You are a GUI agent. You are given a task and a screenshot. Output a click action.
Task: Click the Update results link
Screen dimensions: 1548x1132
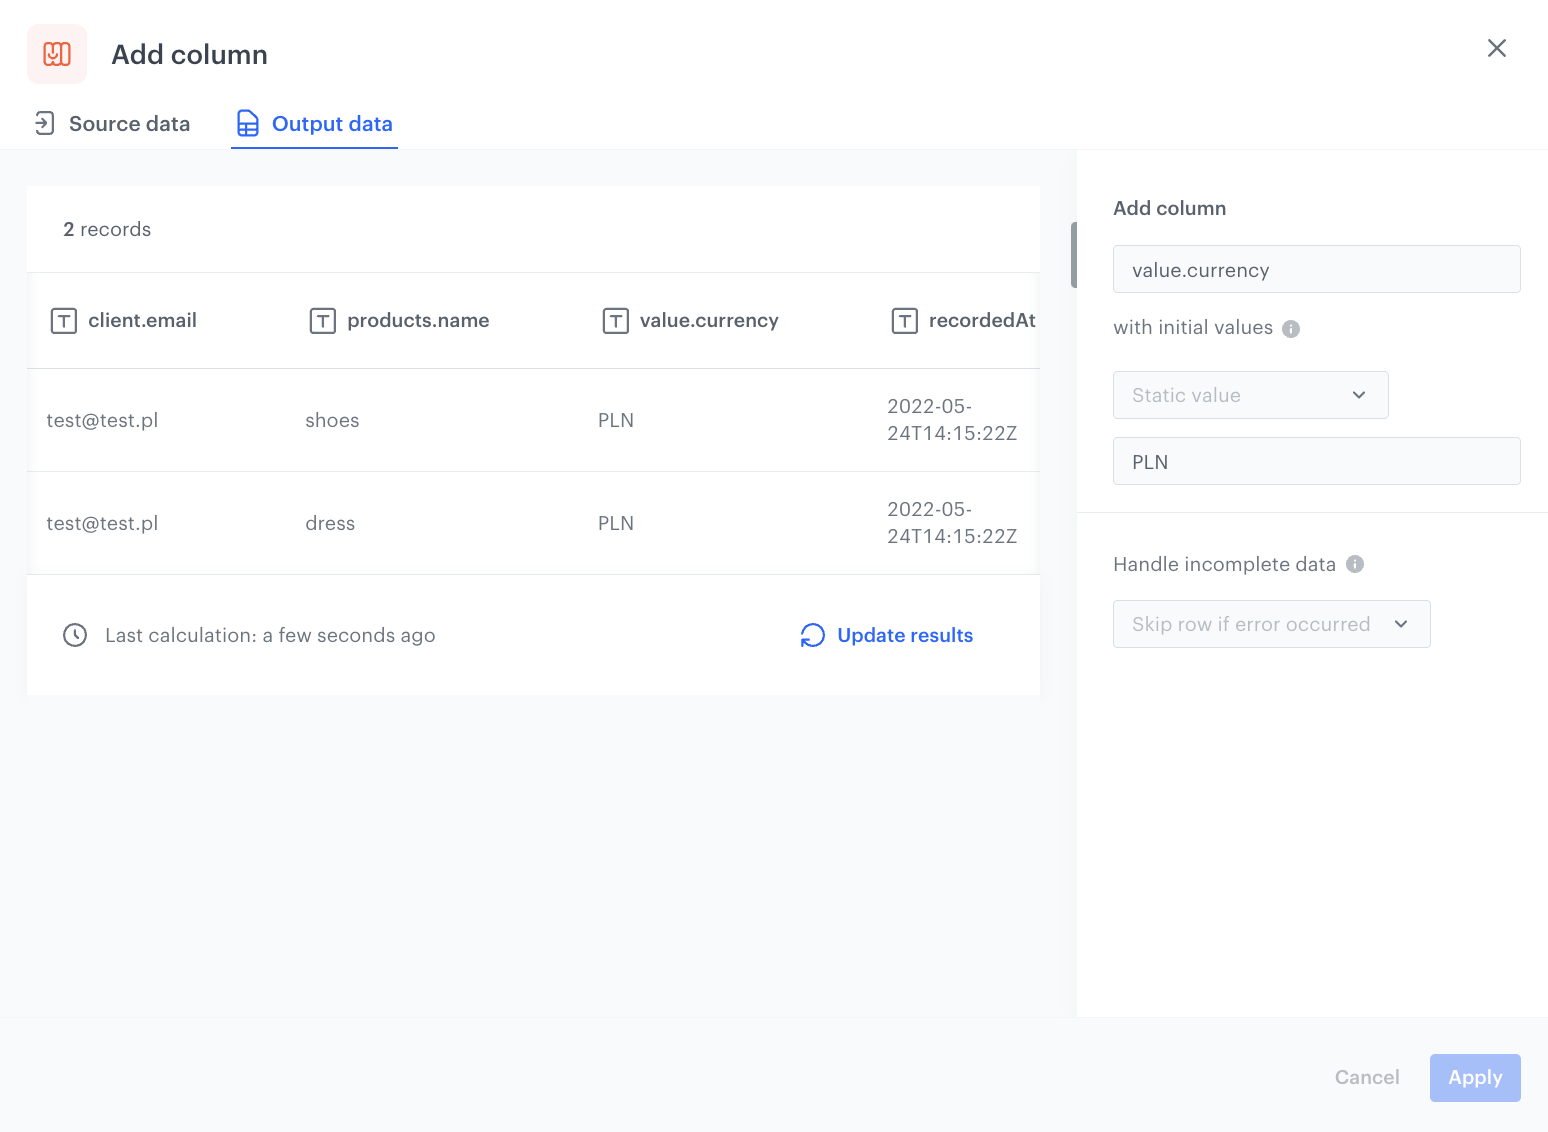[904, 635]
